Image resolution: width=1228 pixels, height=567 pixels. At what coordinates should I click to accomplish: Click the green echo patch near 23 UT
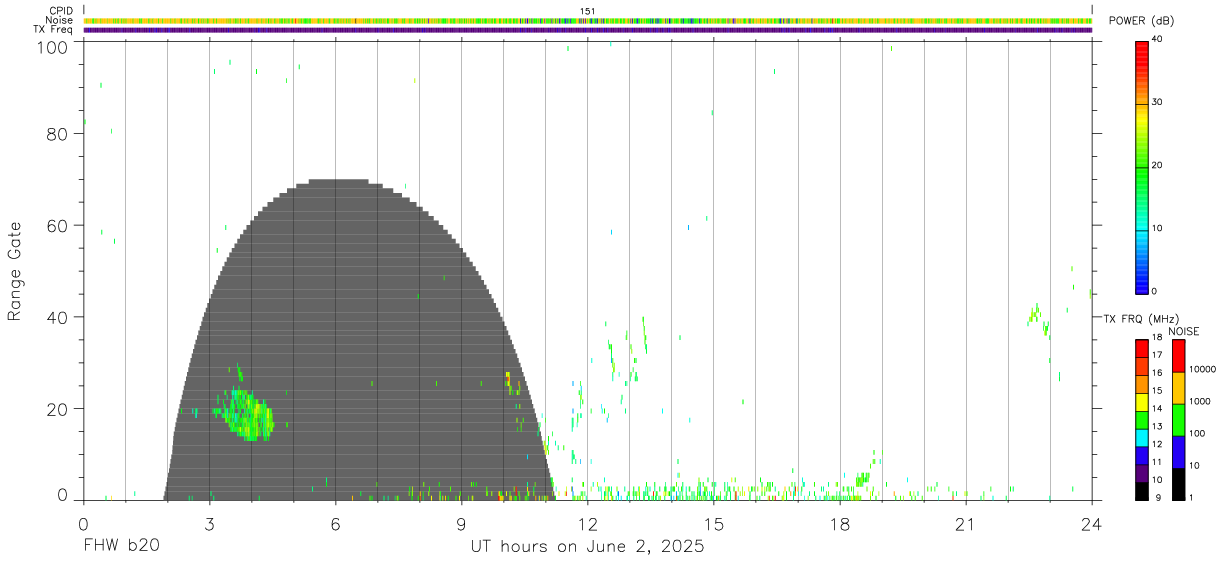coord(1039,320)
